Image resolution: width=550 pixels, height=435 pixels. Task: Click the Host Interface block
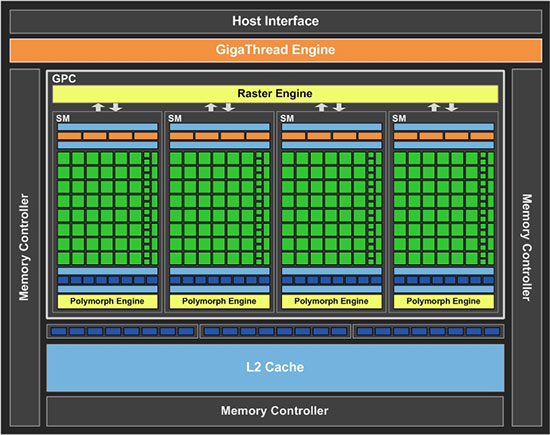[276, 22]
